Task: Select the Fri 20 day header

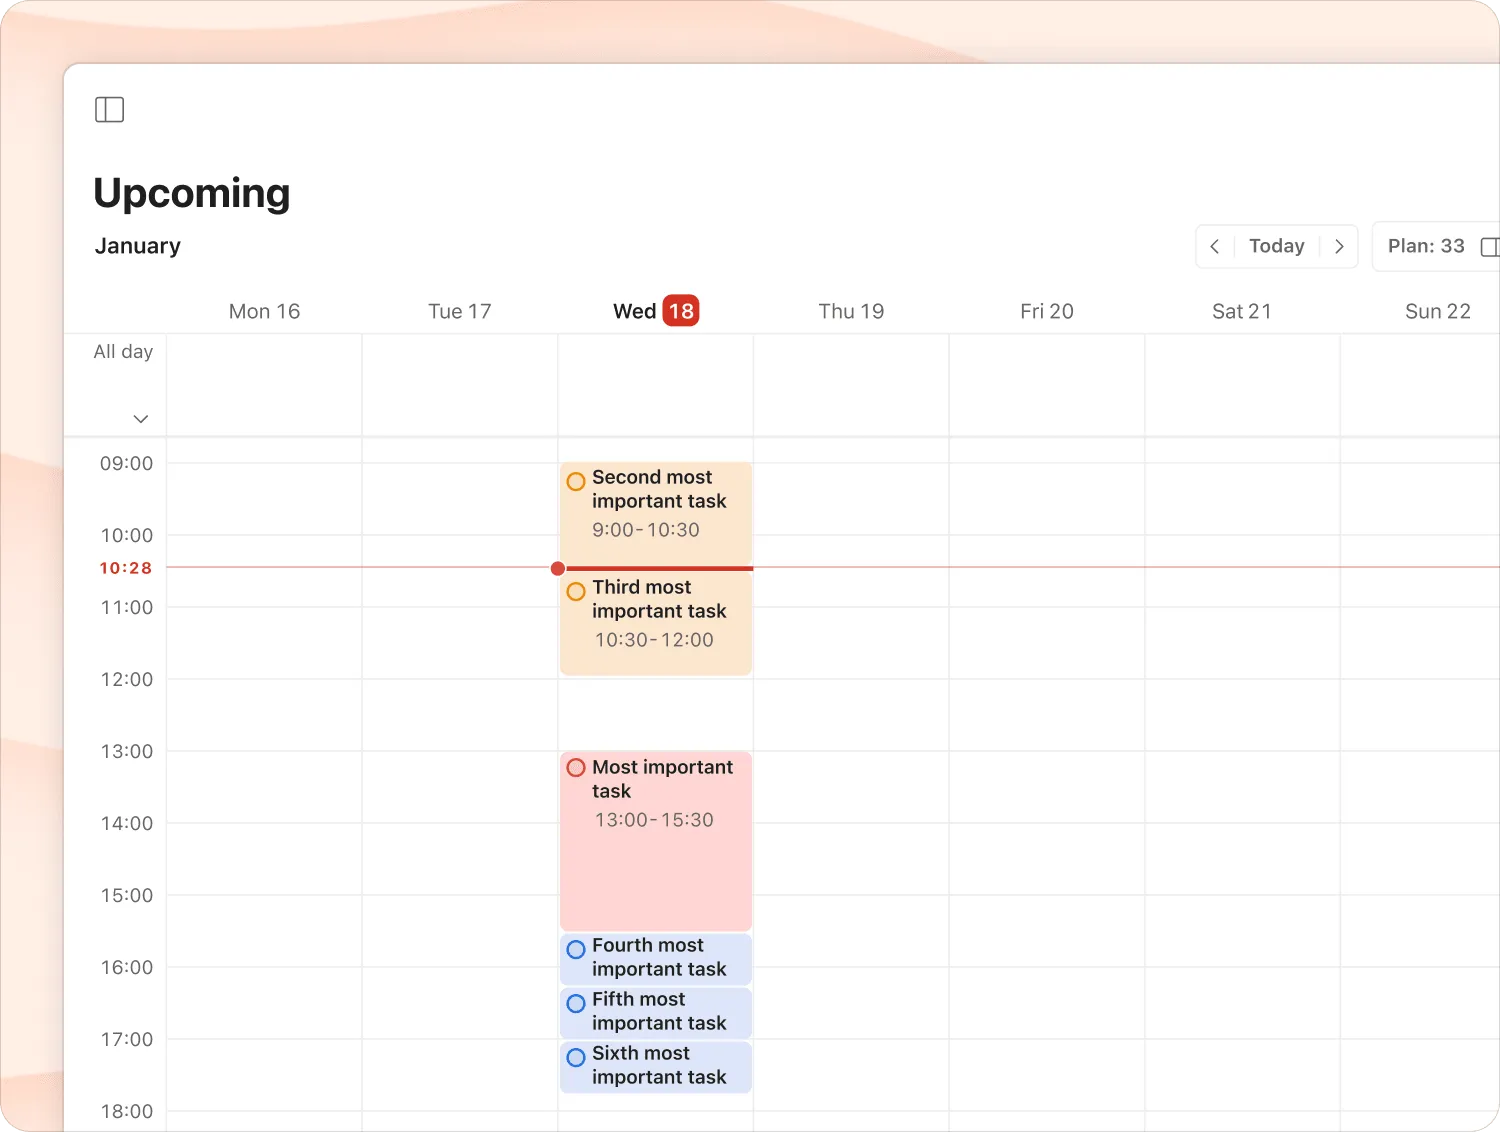Action: point(1046,312)
